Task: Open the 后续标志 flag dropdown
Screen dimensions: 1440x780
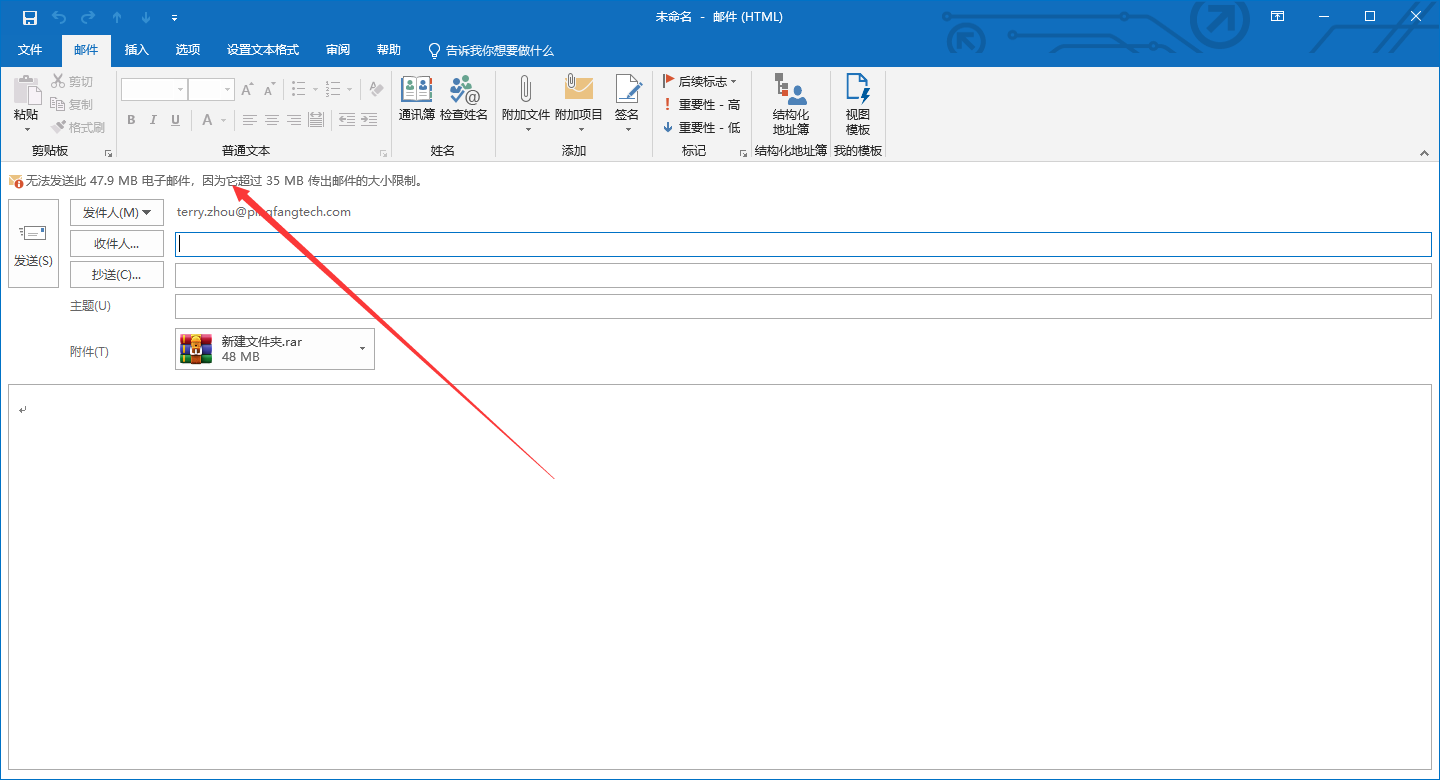Action: point(700,81)
